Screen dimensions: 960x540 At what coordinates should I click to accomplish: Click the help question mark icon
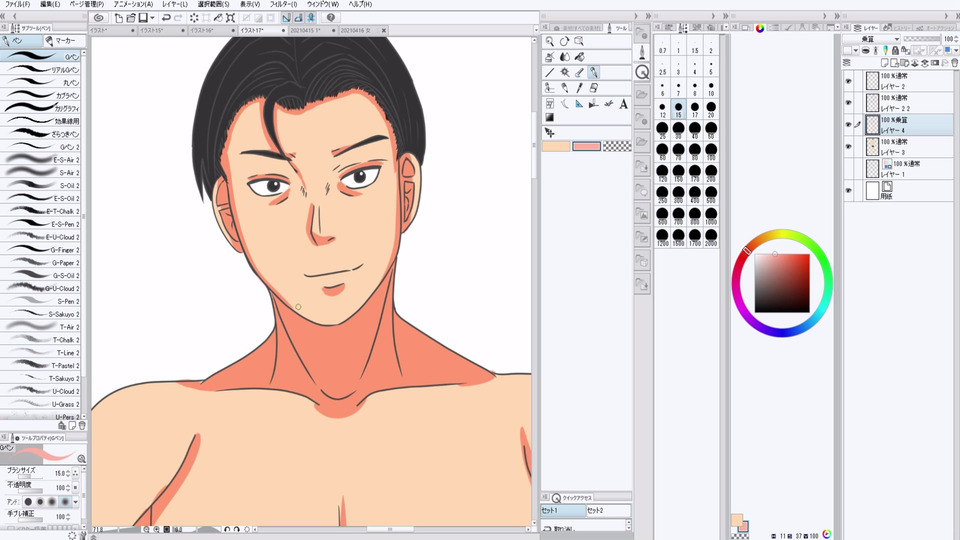pos(331,18)
